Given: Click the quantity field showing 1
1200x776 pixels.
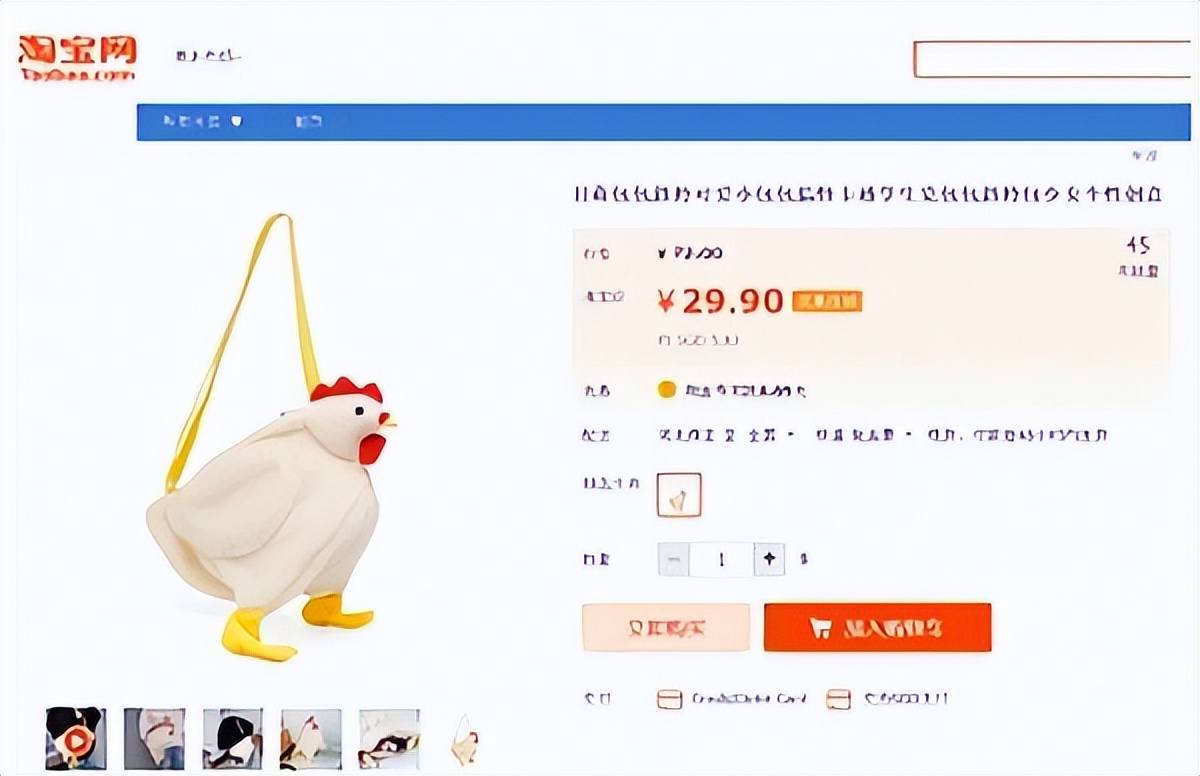Looking at the screenshot, I should 720,559.
